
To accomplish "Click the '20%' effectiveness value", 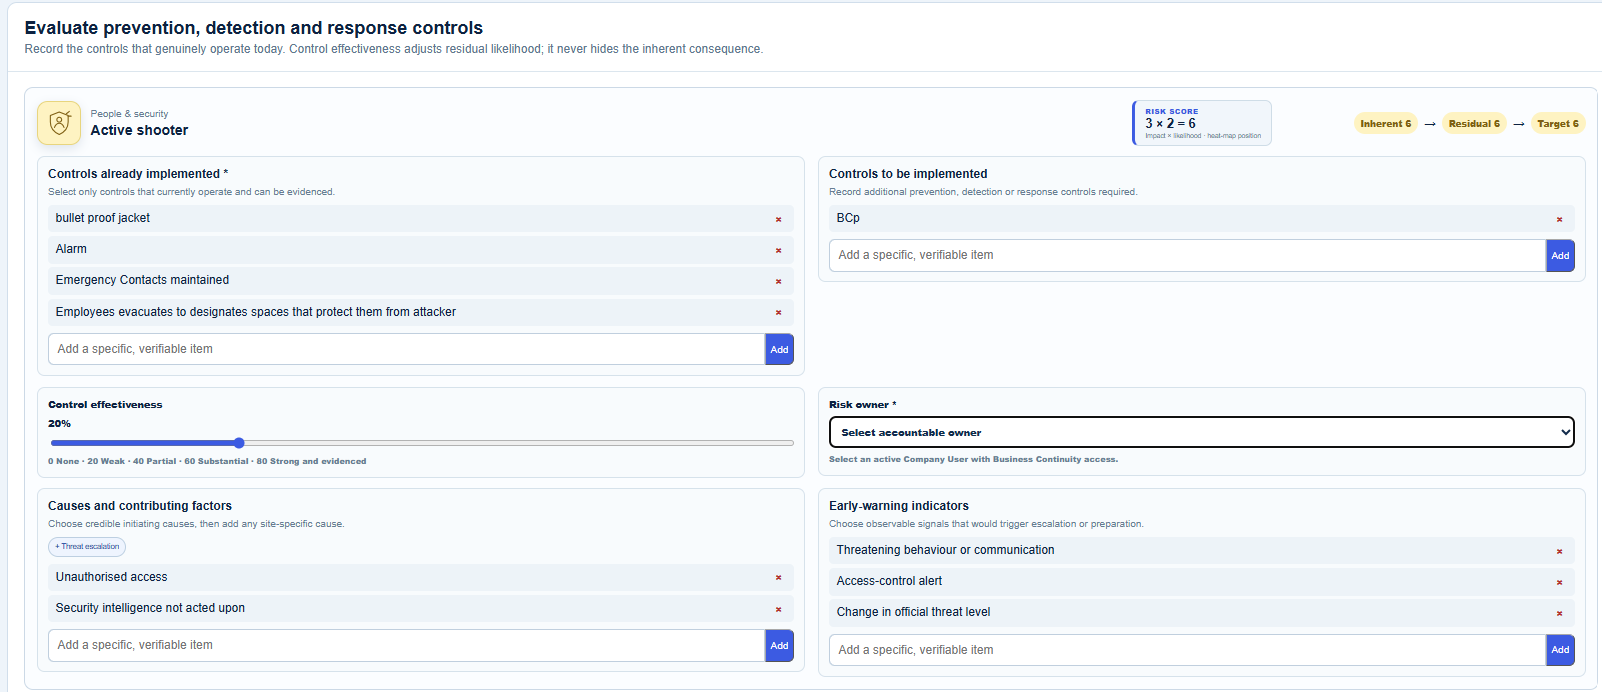I will click(59, 424).
